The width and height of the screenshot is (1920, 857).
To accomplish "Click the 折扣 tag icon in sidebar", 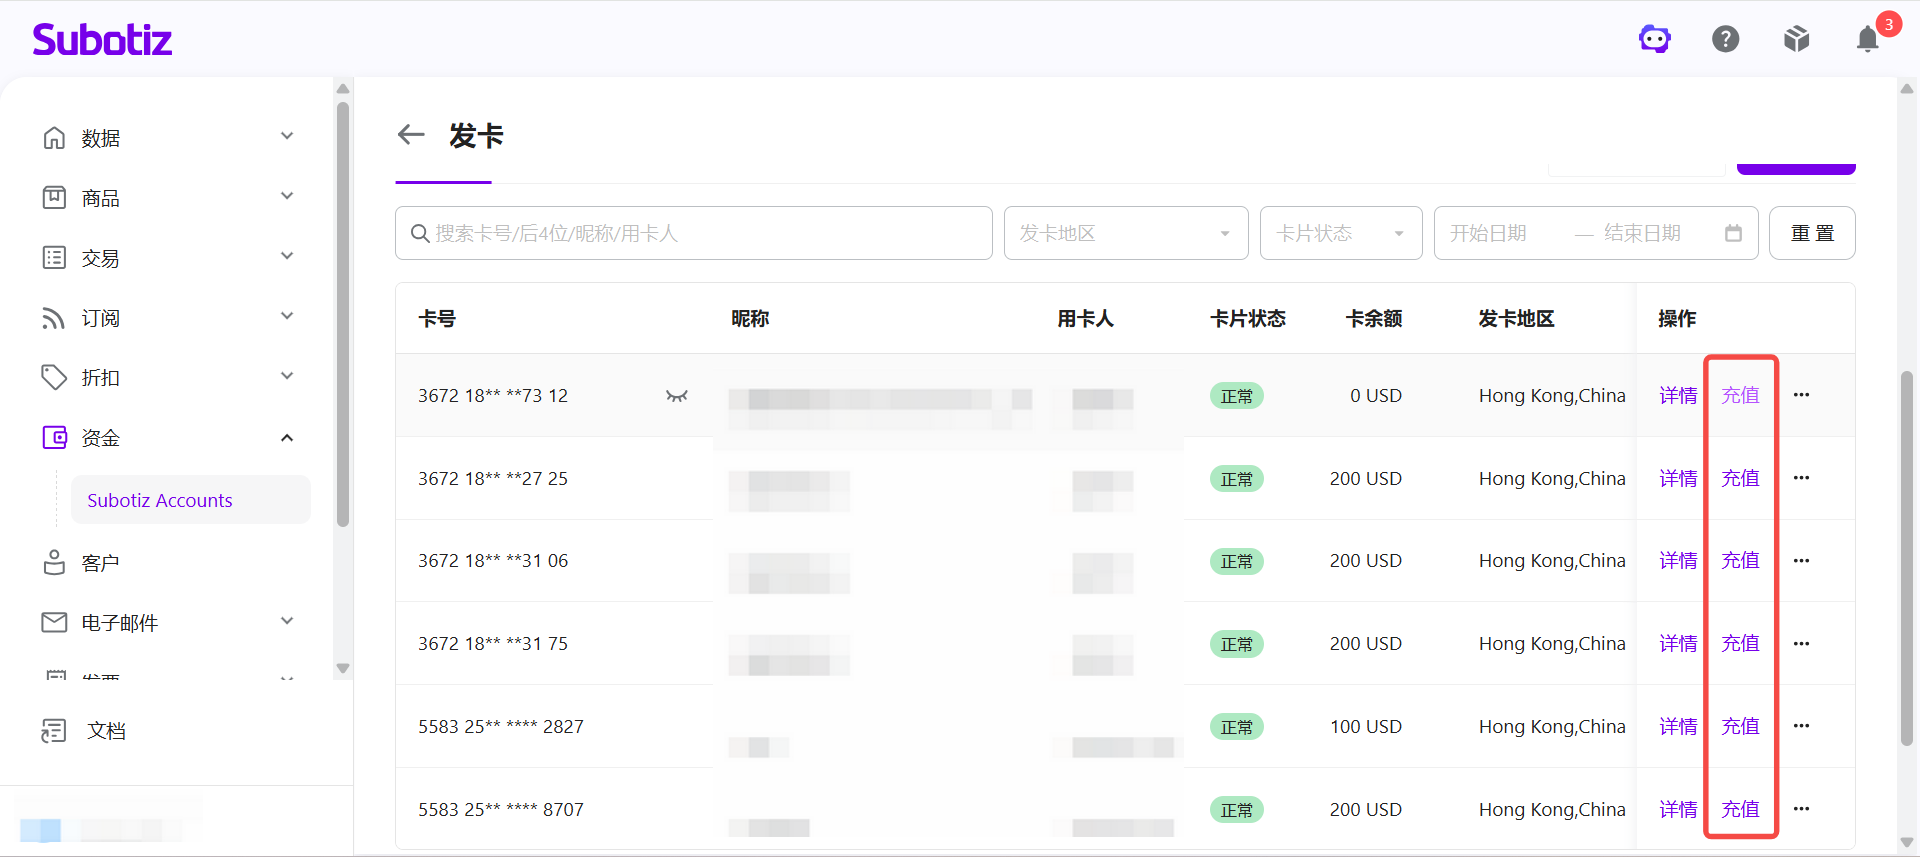I will click(54, 377).
